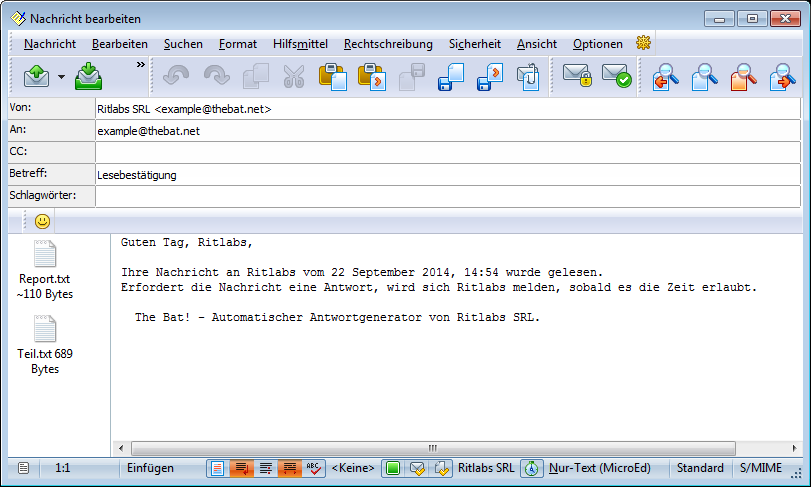Open the Format menu
Screen dimensions: 811x487
click(237, 44)
